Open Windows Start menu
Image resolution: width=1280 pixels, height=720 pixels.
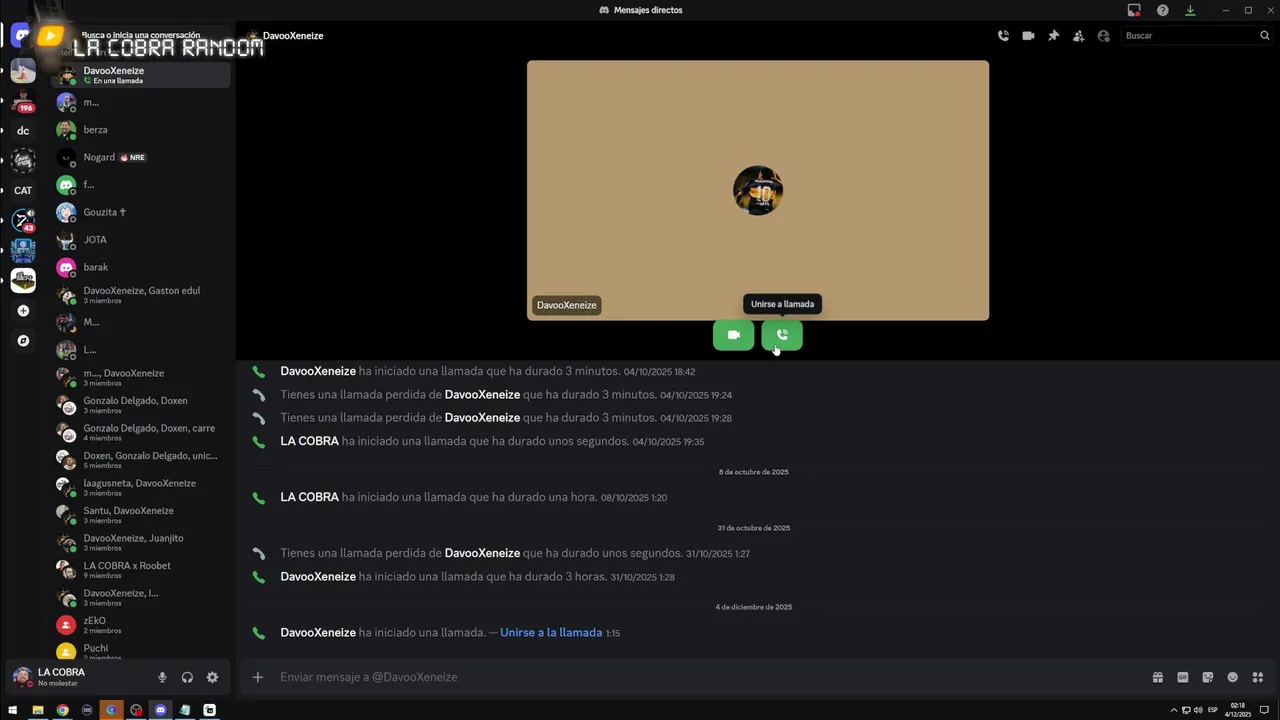click(x=13, y=710)
